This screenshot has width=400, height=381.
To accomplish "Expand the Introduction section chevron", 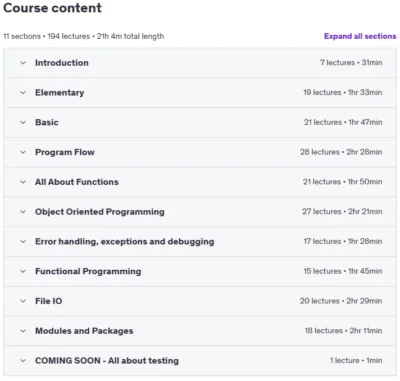I will pyautogui.click(x=23, y=63).
